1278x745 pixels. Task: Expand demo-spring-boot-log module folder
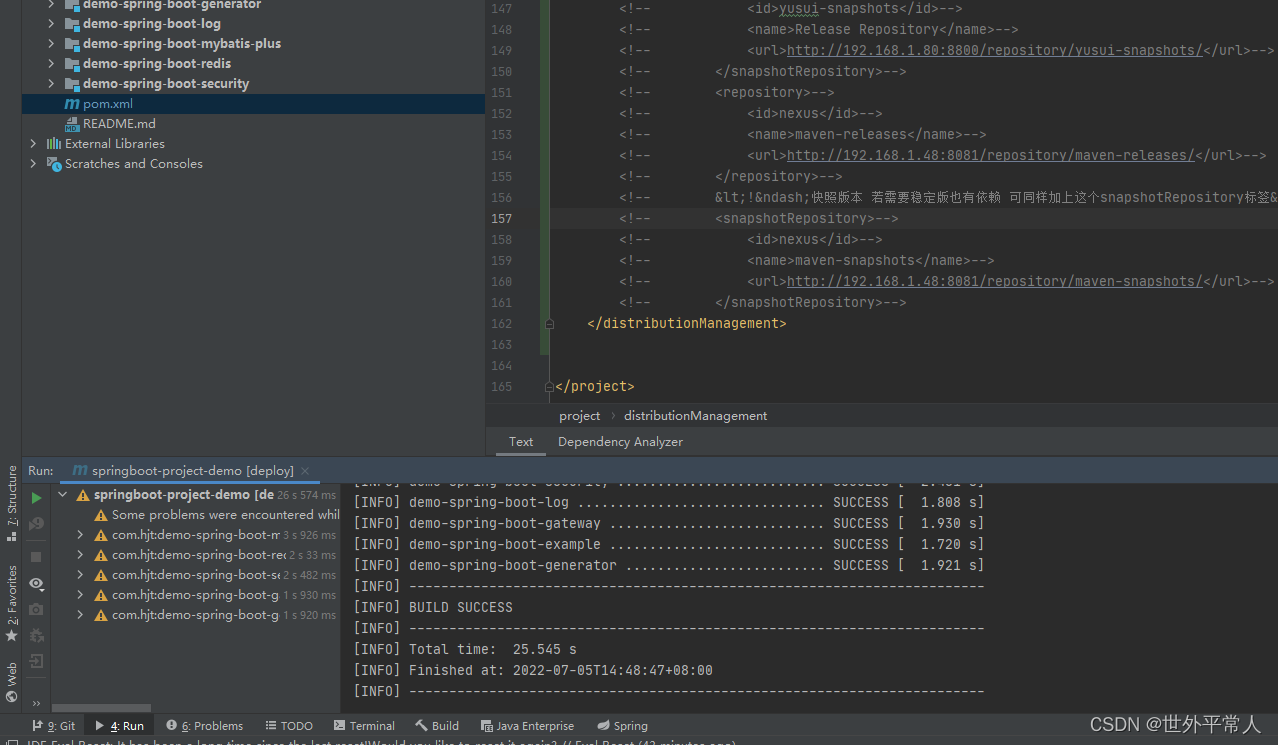pos(52,24)
